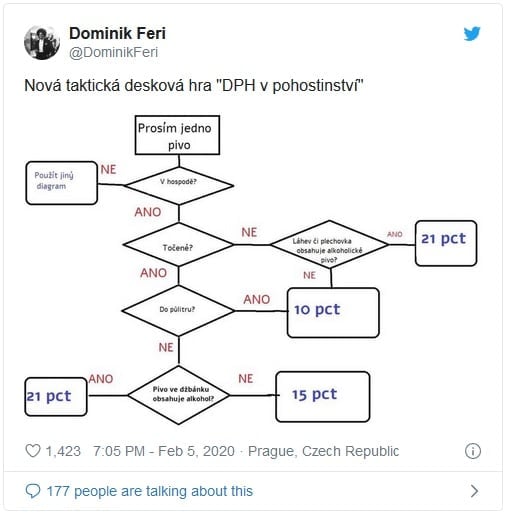Like the tweet with heart icon
The width and height of the screenshot is (507, 514).
coord(33,451)
